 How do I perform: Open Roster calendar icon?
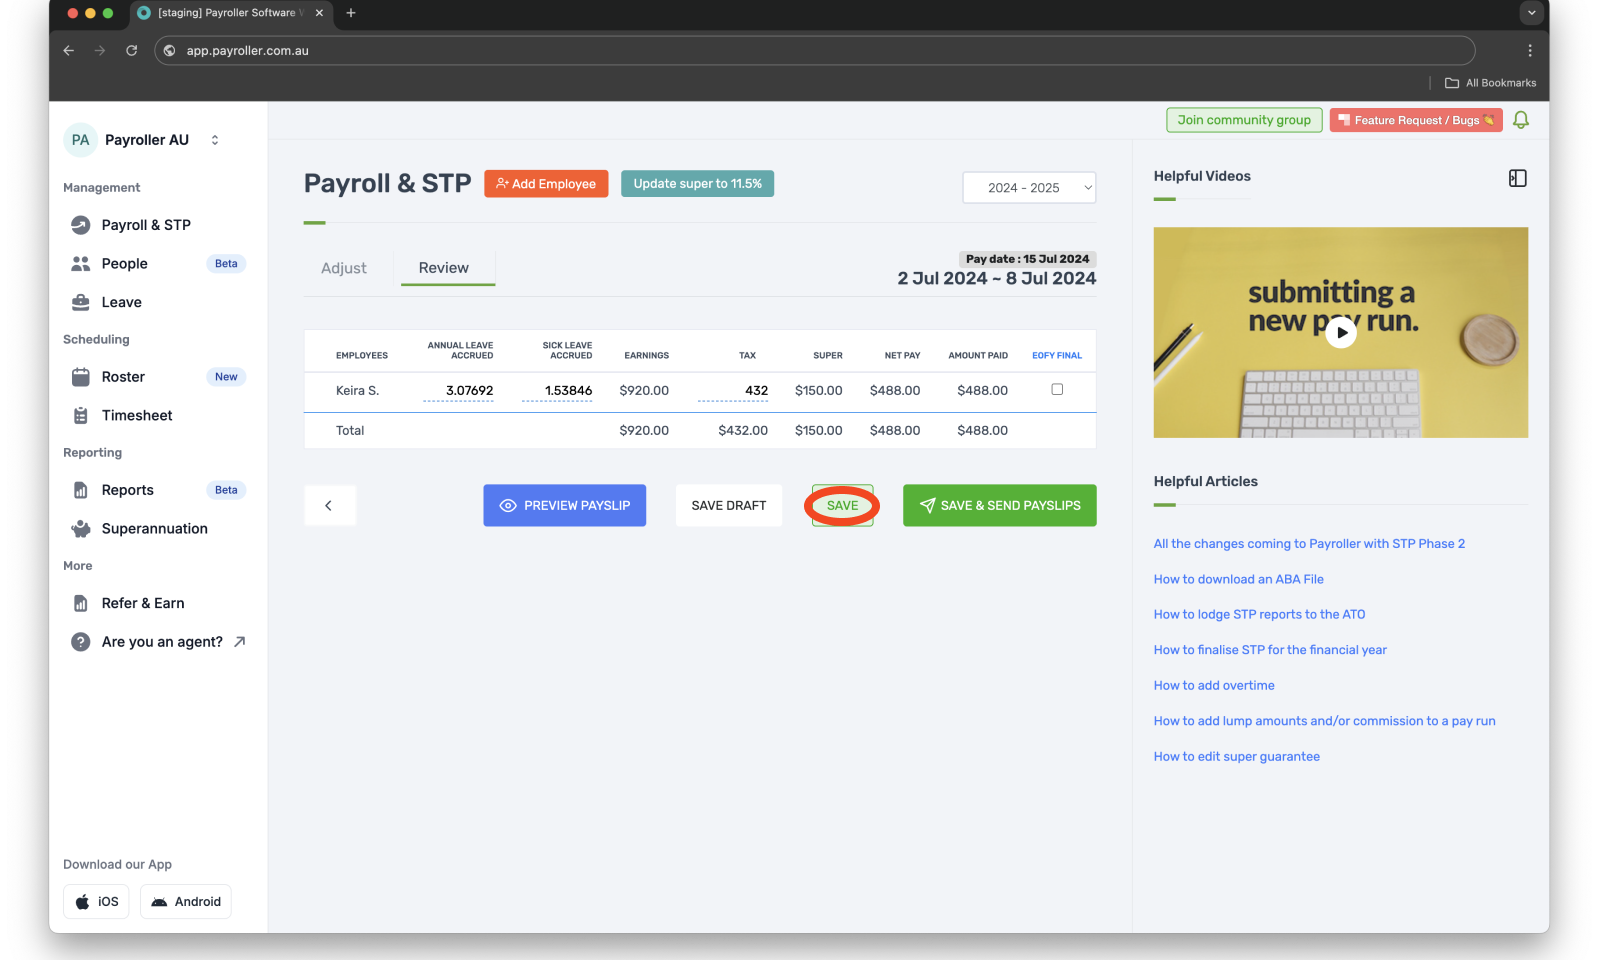point(81,377)
